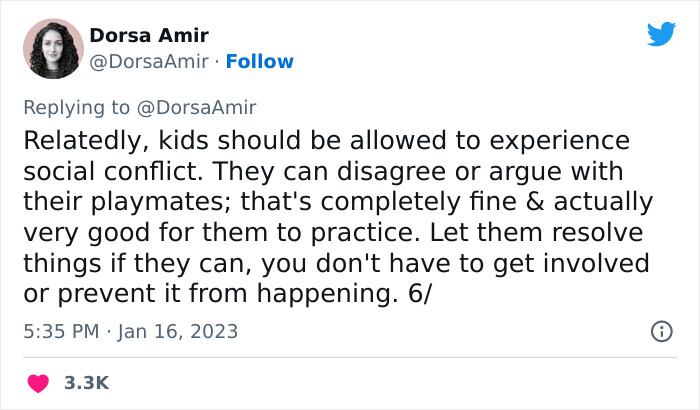Click the Twitter bird logo
Screen dimensions: 700x410
coord(661,33)
